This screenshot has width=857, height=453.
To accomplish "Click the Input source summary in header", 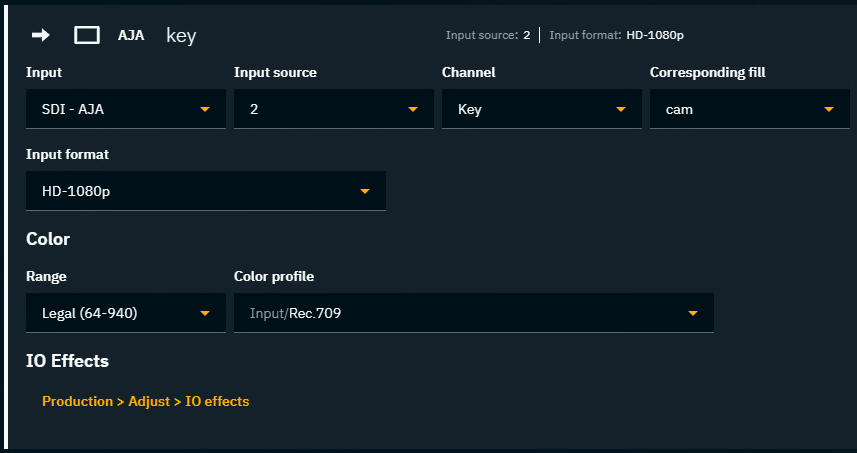I will coord(488,36).
